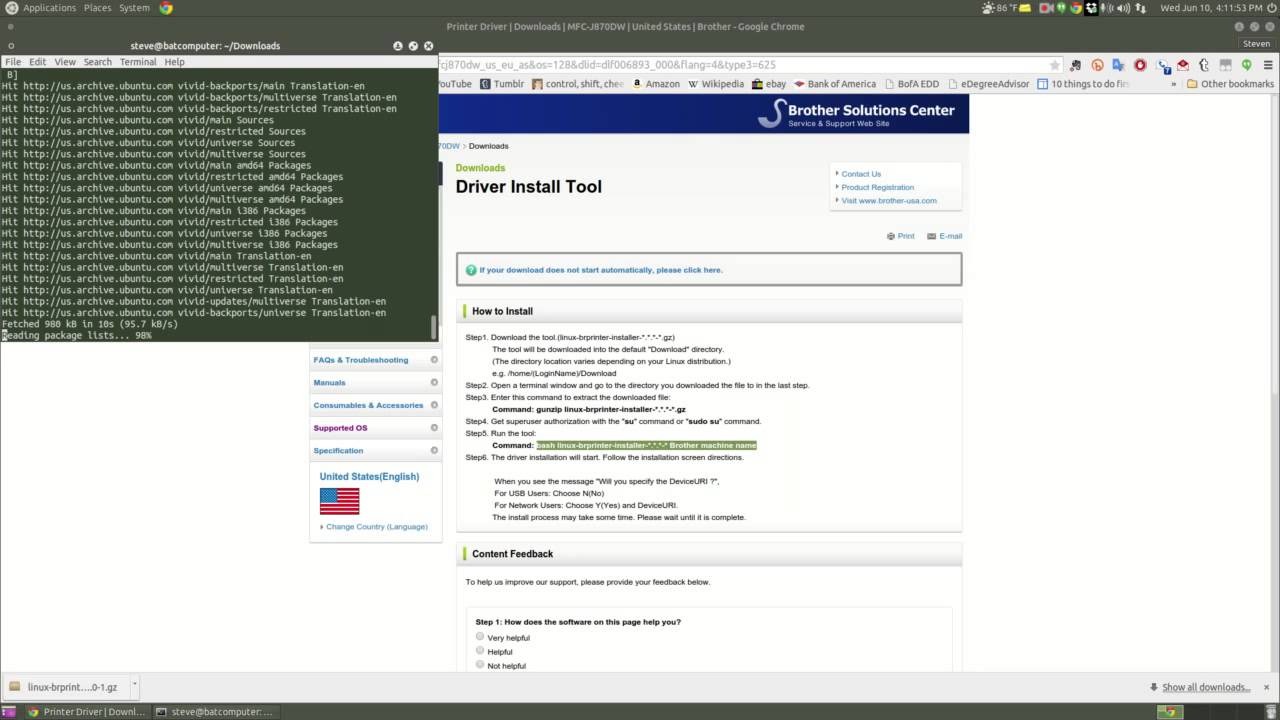Click the United States flag image
The width and height of the screenshot is (1280, 720).
click(339, 501)
